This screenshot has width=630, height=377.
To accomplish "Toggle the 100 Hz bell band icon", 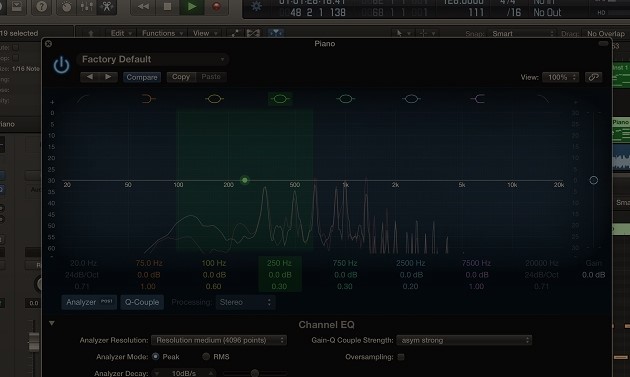I will point(214,98).
